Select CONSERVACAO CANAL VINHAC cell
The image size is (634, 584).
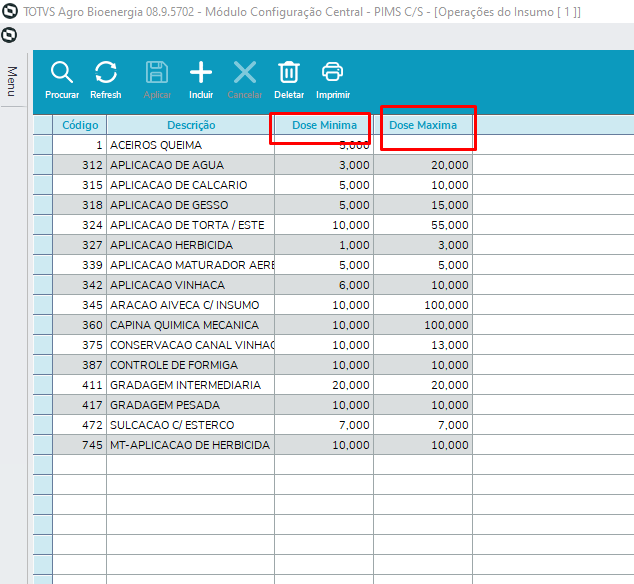(190, 345)
